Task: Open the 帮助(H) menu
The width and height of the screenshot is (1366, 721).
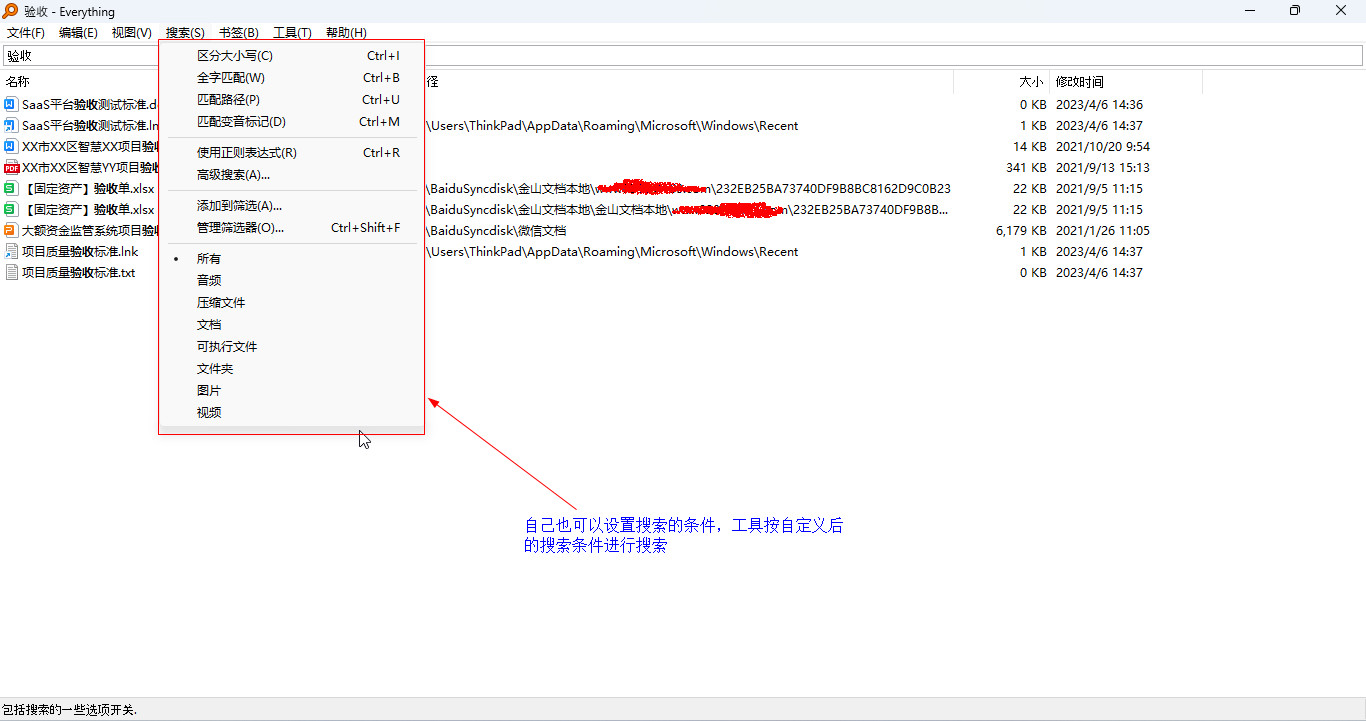Action: coord(346,33)
